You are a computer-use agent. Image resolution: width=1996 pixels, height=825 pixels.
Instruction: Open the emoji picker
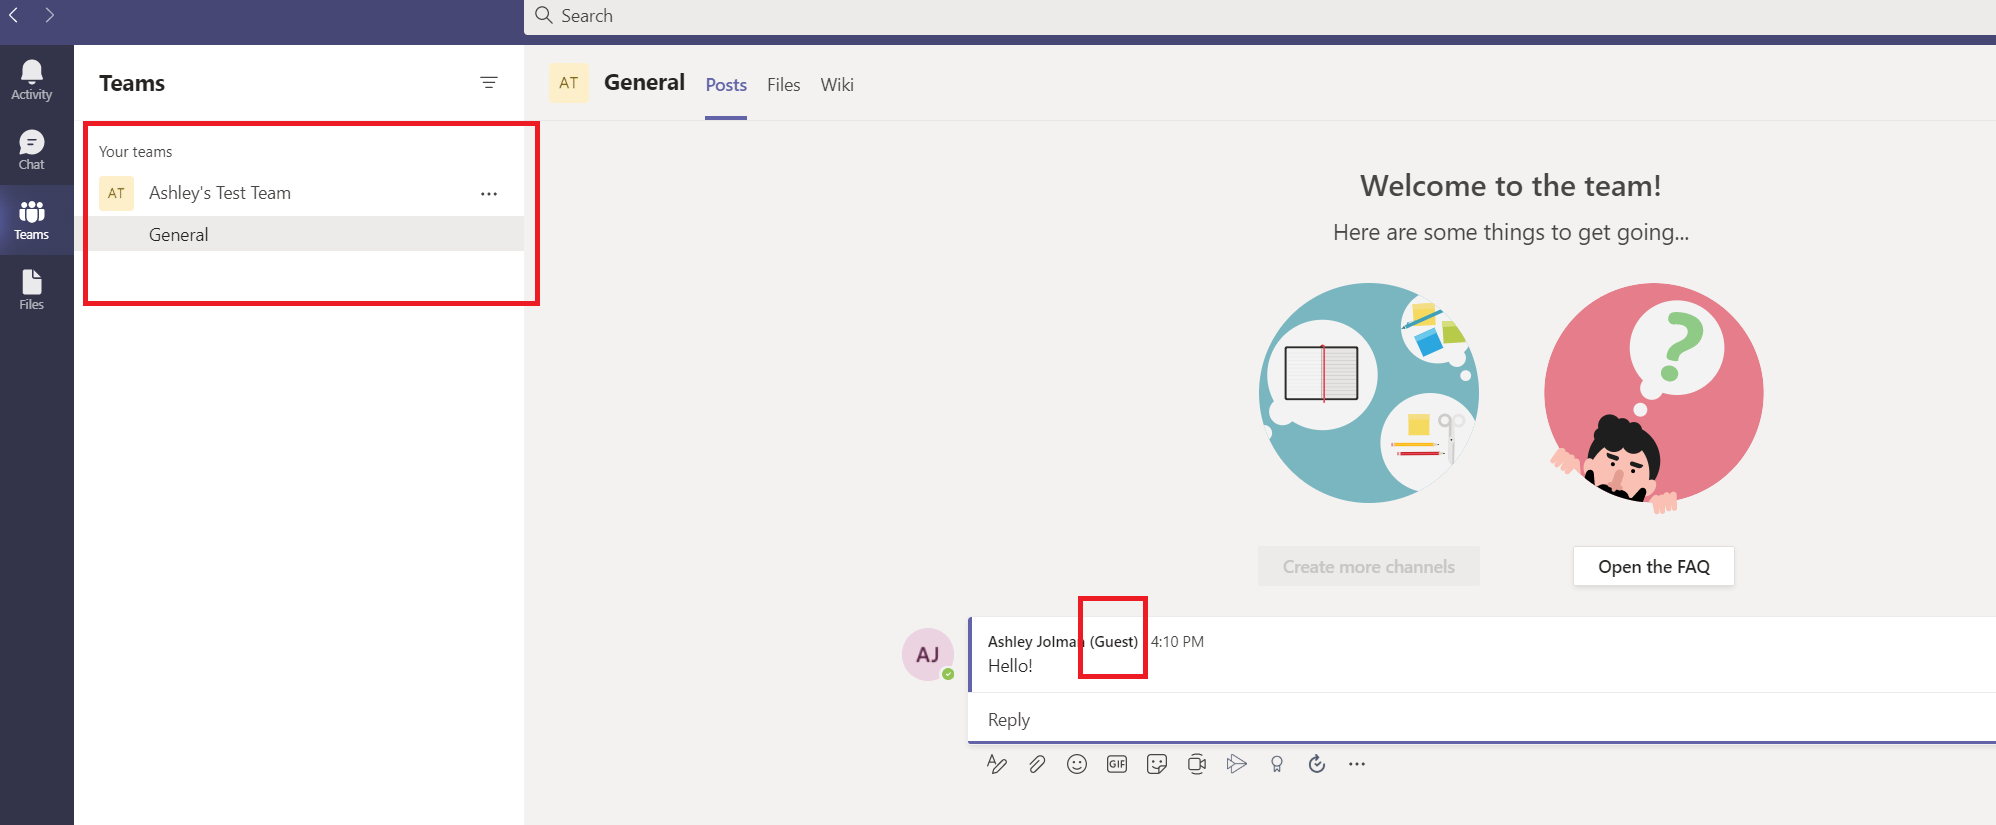(x=1077, y=764)
